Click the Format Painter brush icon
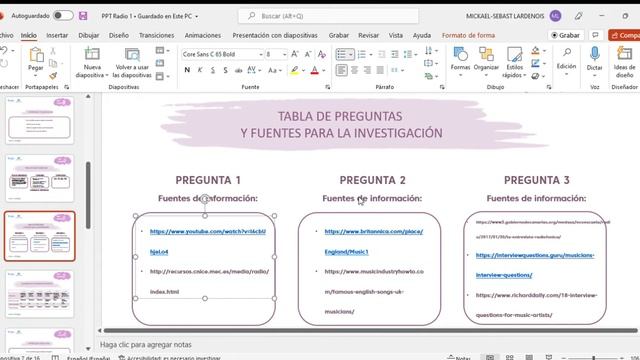Screen dimensions: 640x360 [x=53, y=76]
